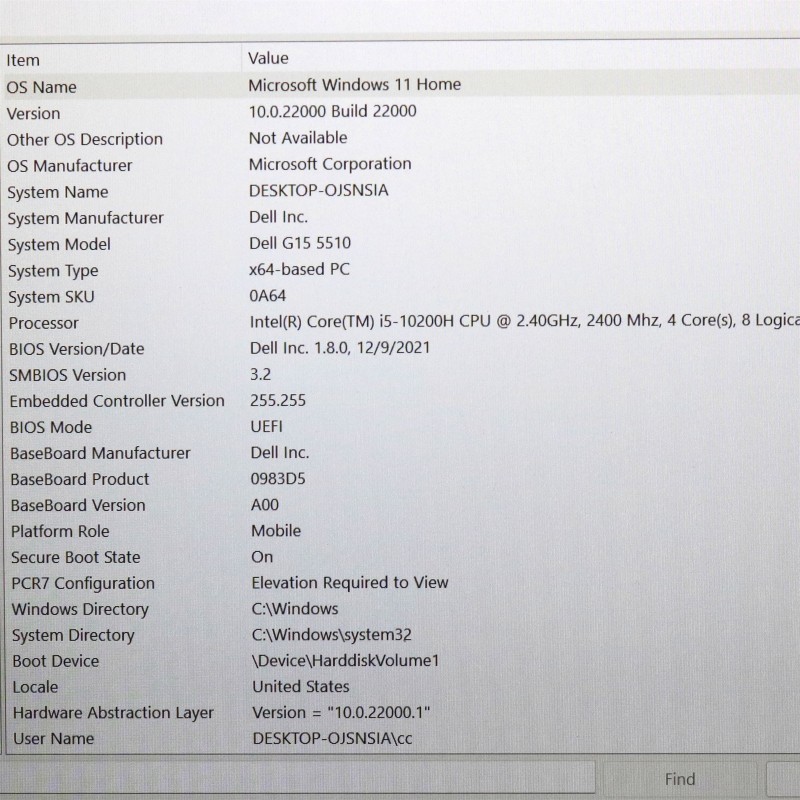
Task: Select the Secure Boot State row
Action: pyautogui.click(x=75, y=557)
